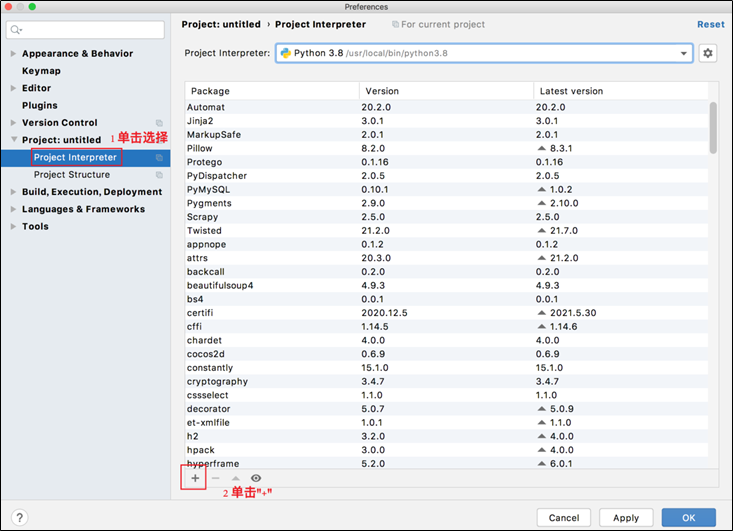This screenshot has width=733, height=531.
Task: Click the Cancel button
Action: click(x=564, y=517)
